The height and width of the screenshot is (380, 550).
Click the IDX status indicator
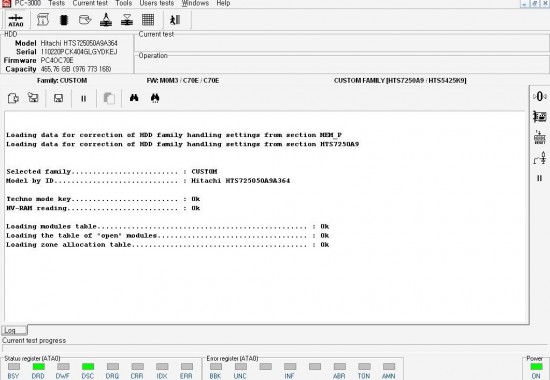coord(162,367)
